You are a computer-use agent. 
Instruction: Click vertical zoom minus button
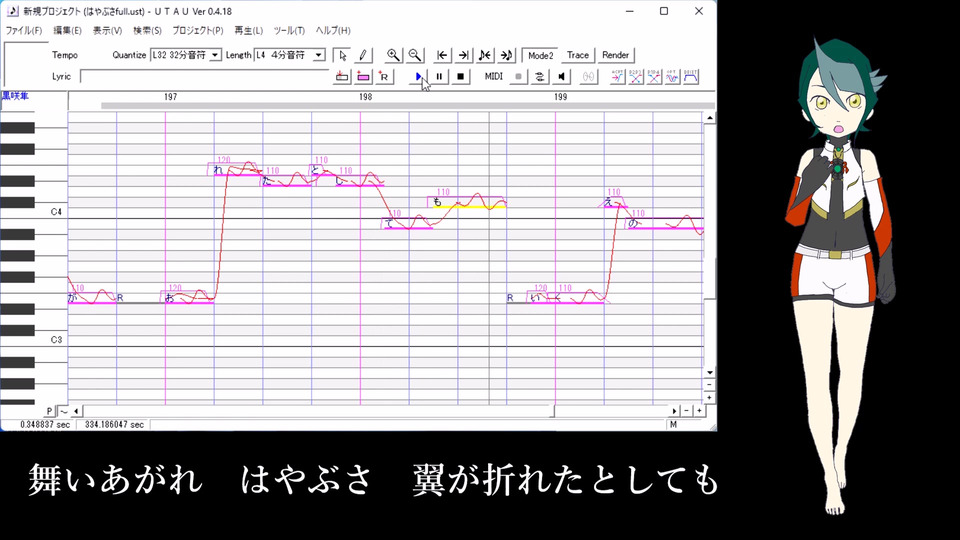[x=710, y=385]
